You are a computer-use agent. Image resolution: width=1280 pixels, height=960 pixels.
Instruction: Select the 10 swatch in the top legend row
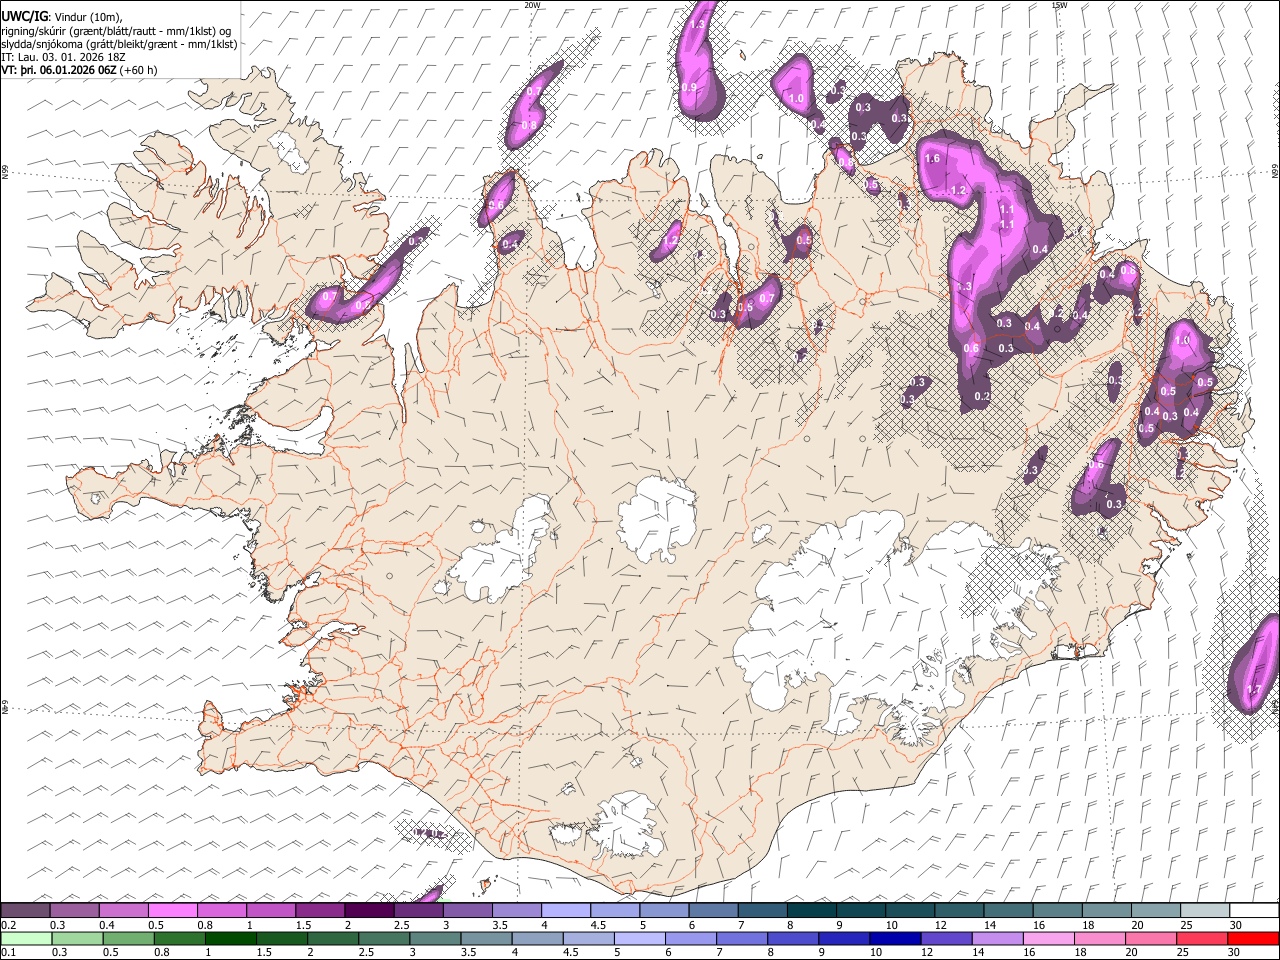[x=909, y=910]
